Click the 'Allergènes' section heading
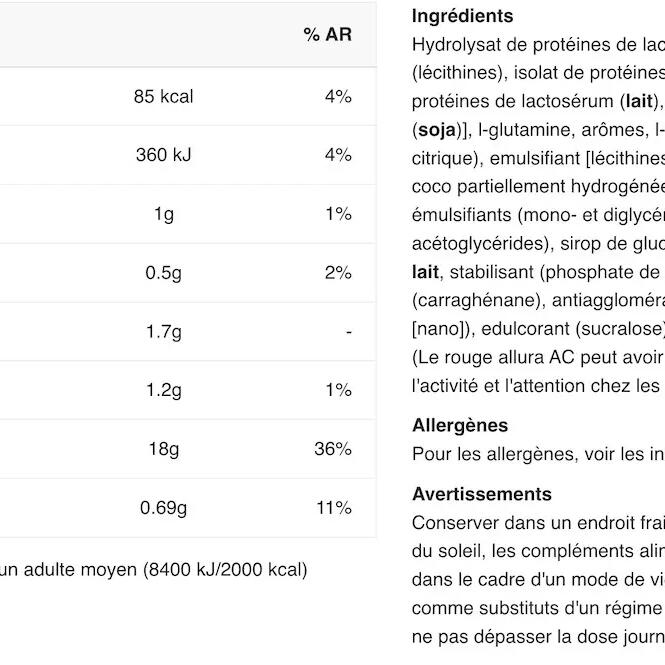The image size is (665, 665). (x=459, y=426)
